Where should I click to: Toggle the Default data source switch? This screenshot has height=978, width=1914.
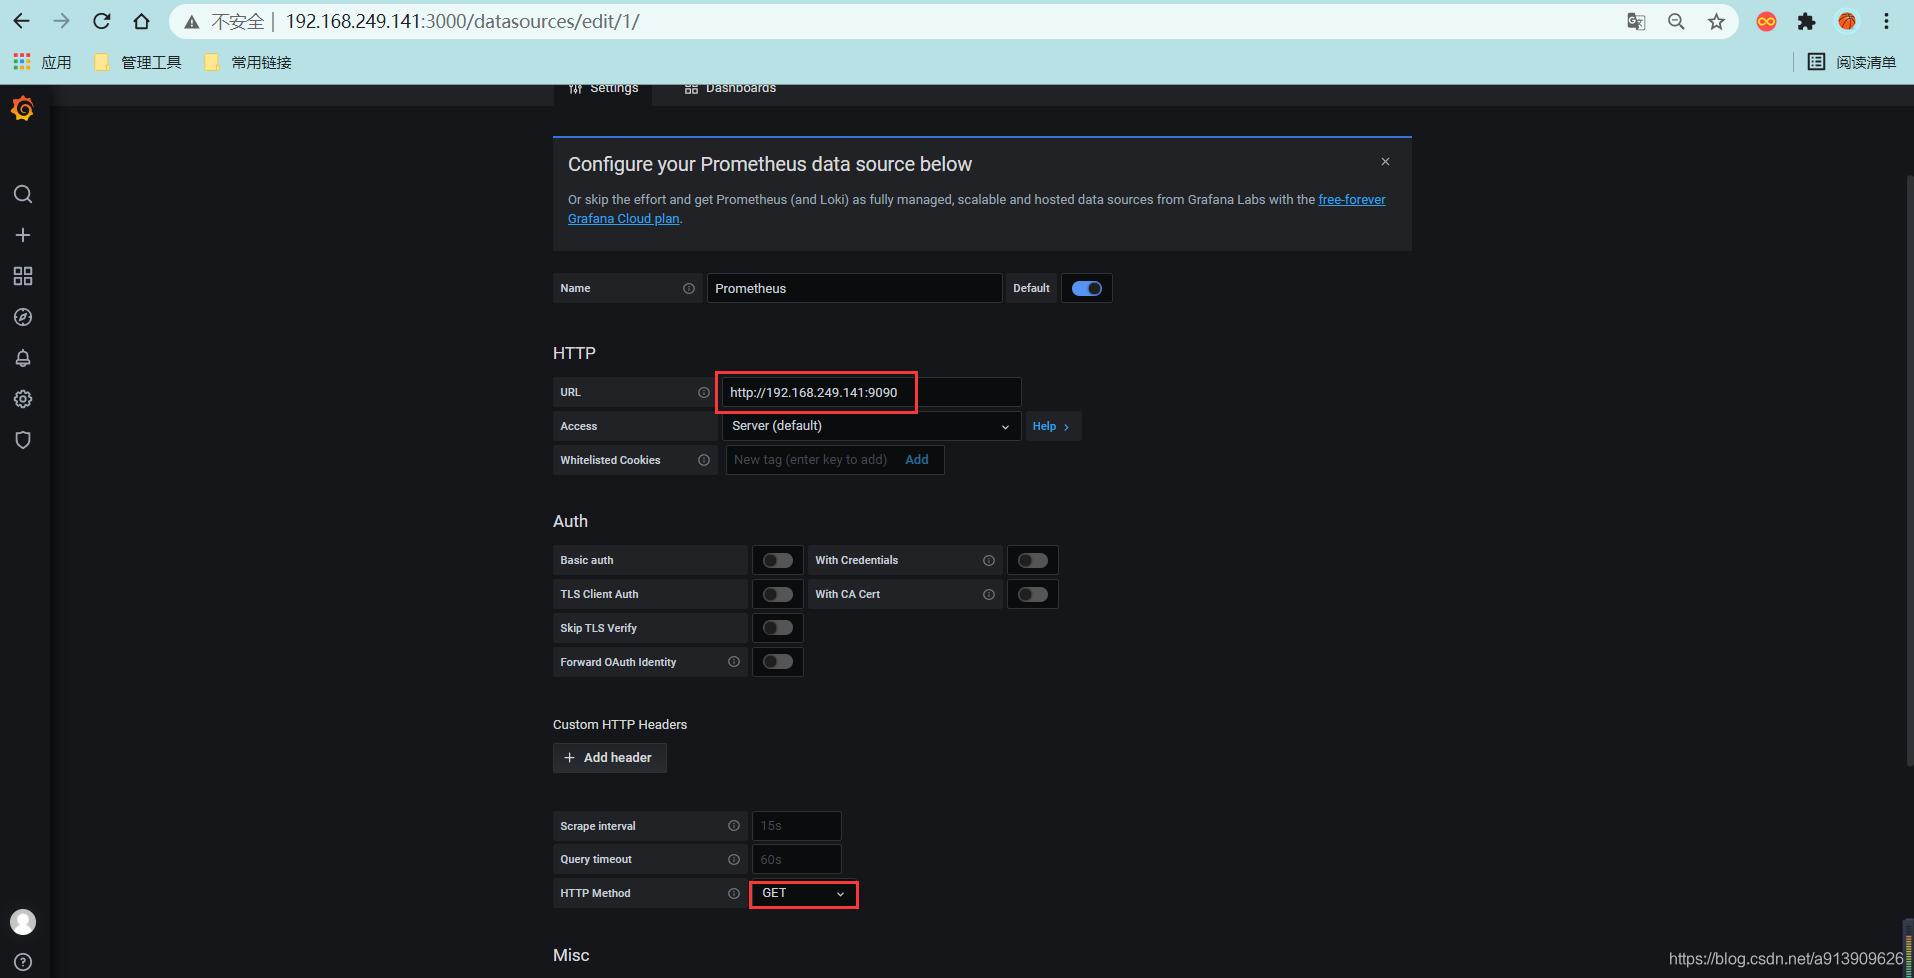pos(1087,288)
